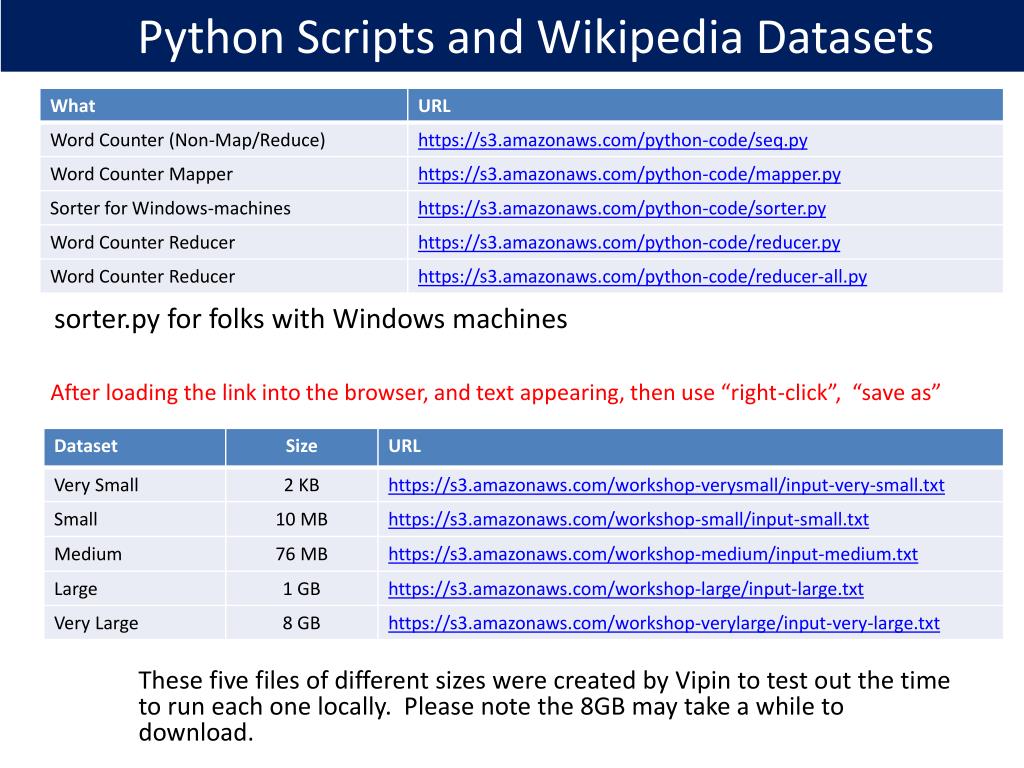Open the input-very-large.txt URL
Screen dimensions: 1024x768
point(664,623)
